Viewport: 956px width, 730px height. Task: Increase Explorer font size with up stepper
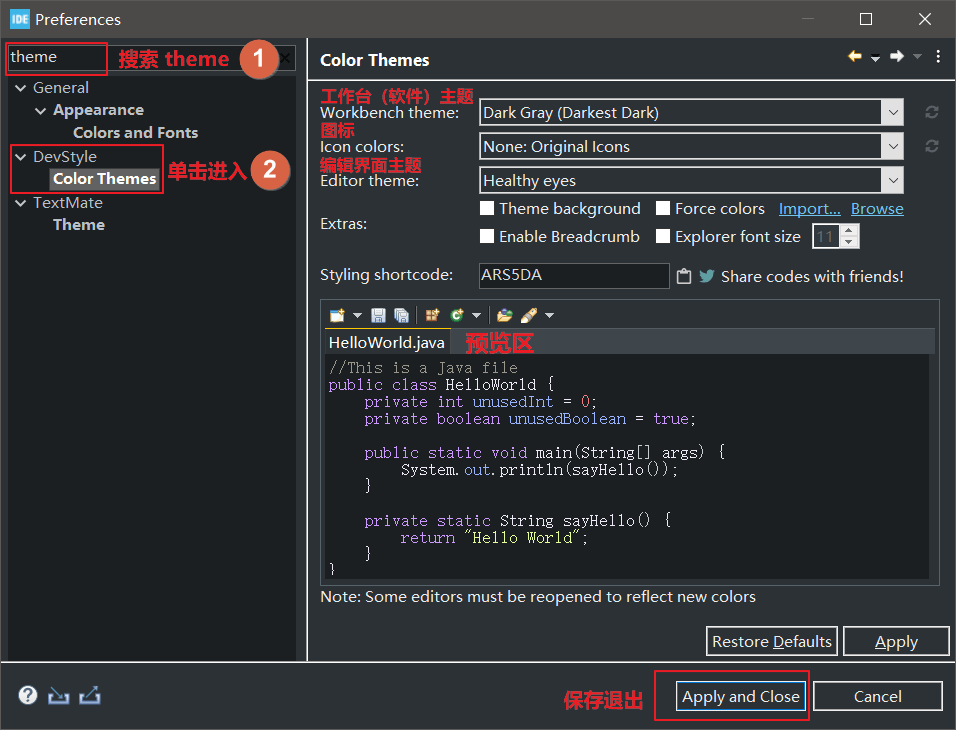[x=849, y=231]
